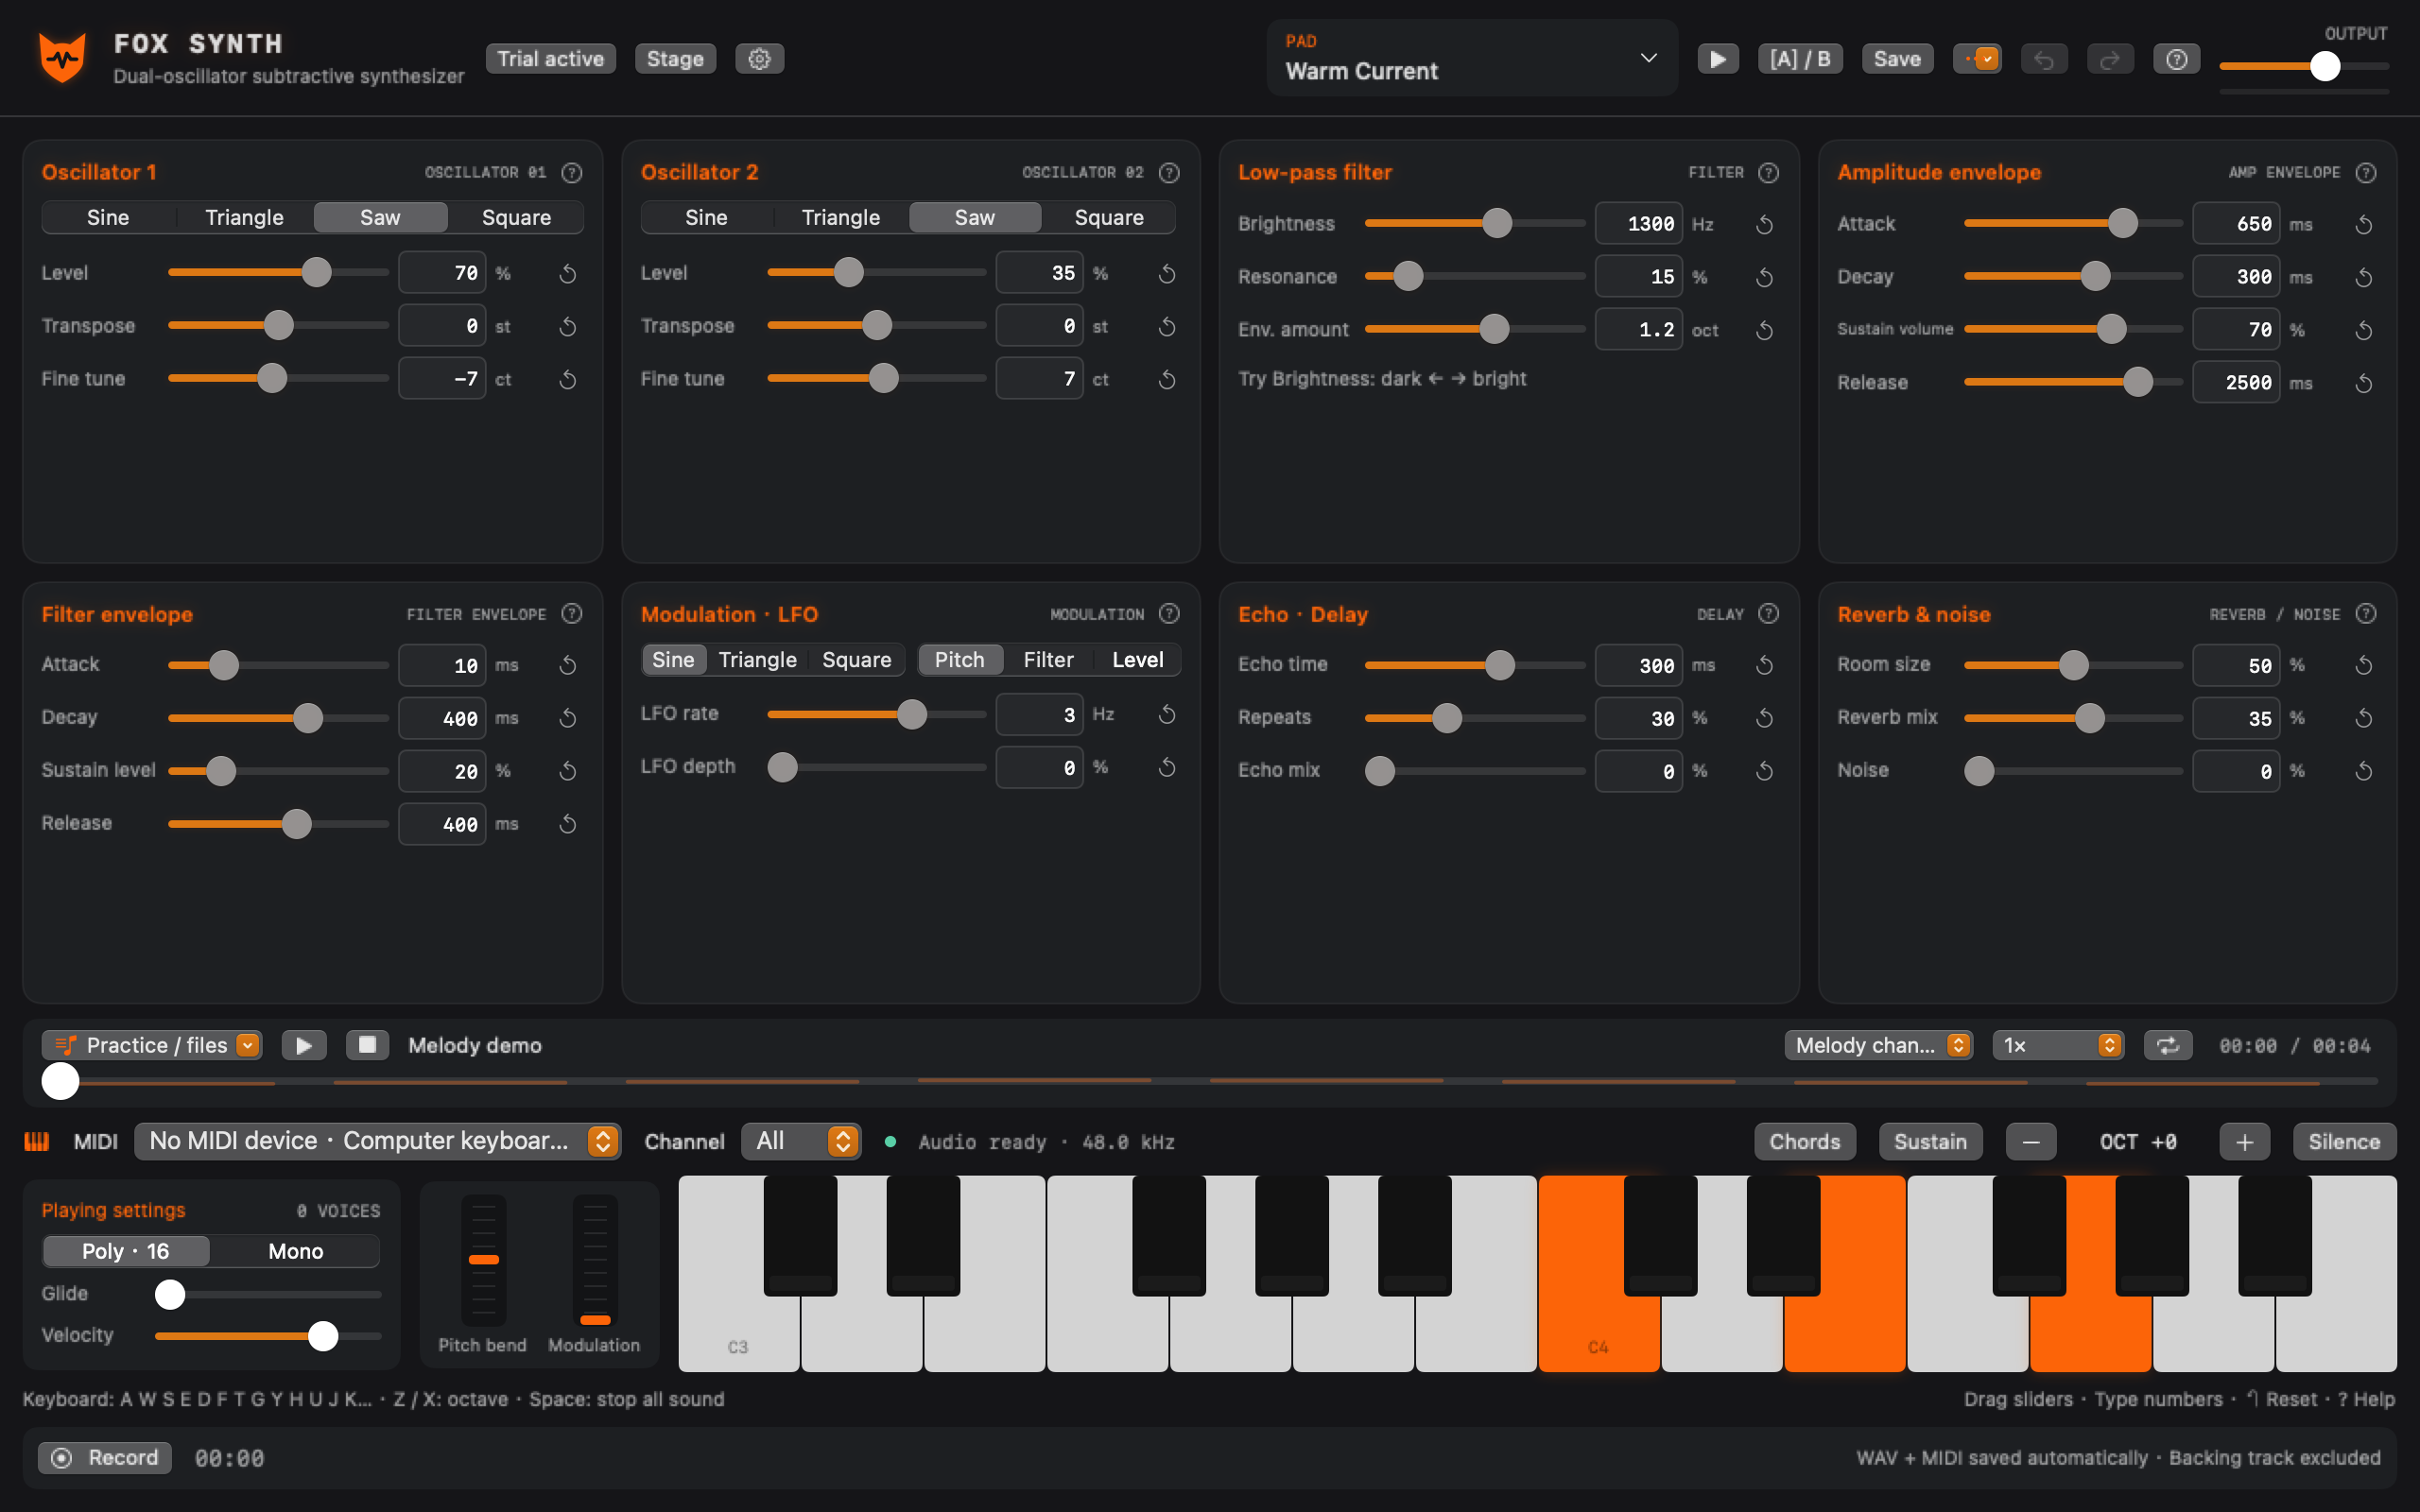Reset Reverb mix value

[x=2363, y=719]
